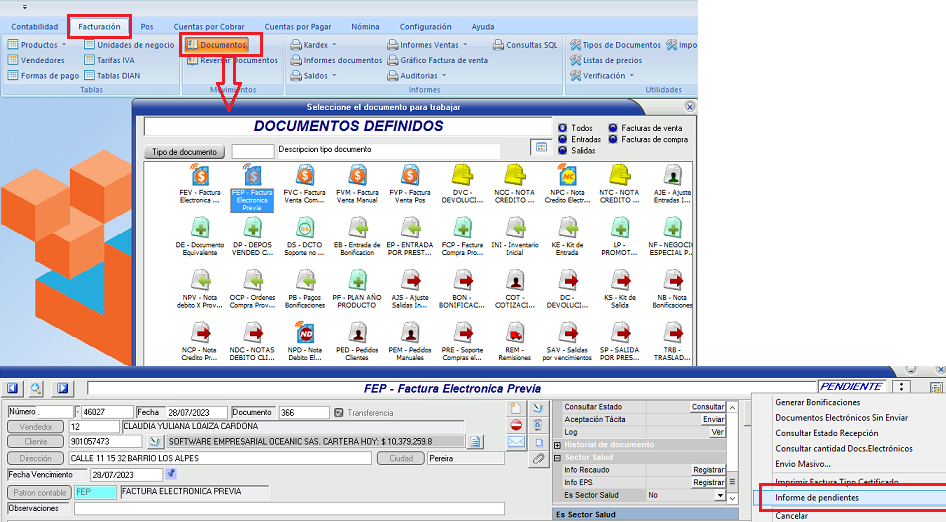Toggle the Transferencia checkbox
This screenshot has height=522, width=946.
339,412
